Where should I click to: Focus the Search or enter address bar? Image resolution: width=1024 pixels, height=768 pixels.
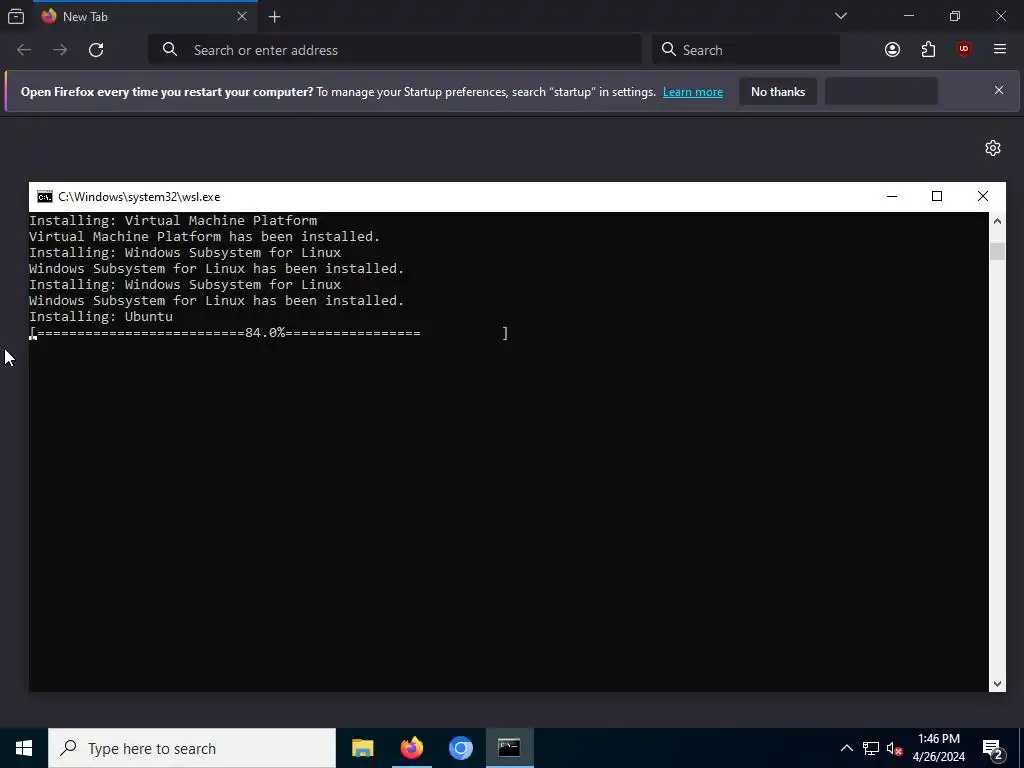click(x=394, y=50)
